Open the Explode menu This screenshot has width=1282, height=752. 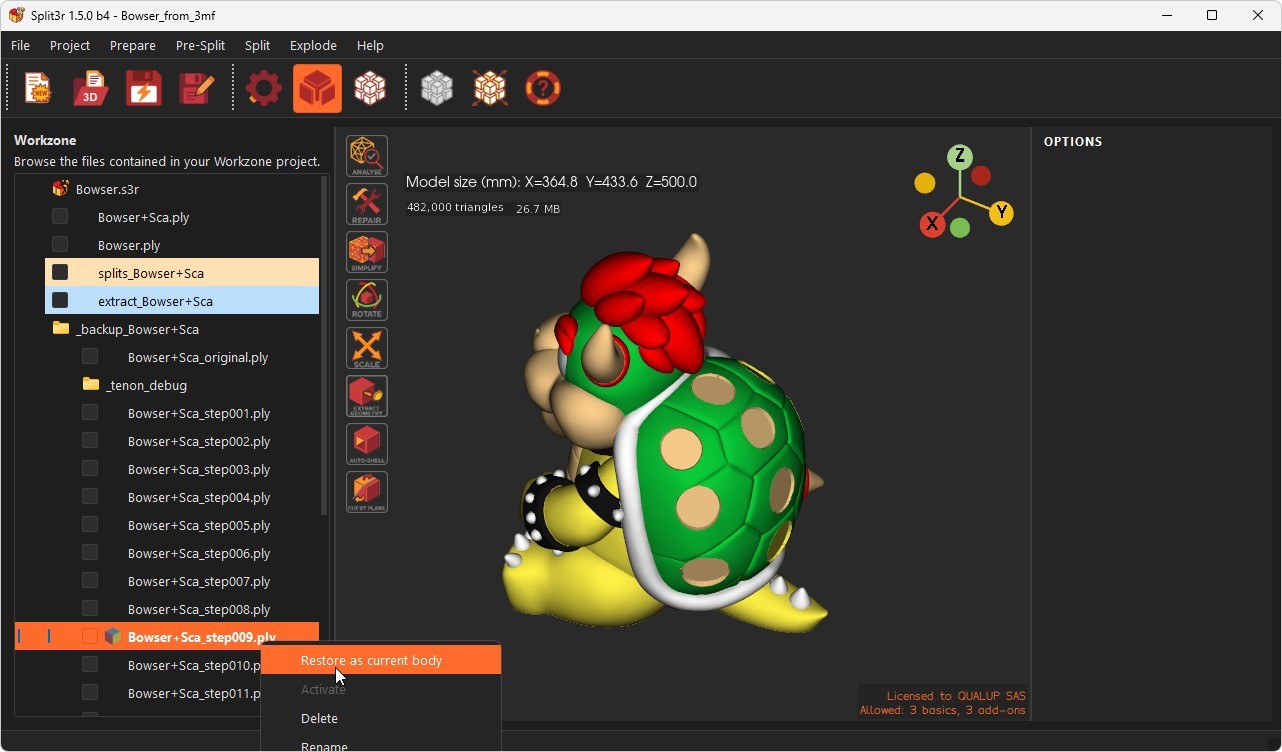[x=313, y=45]
